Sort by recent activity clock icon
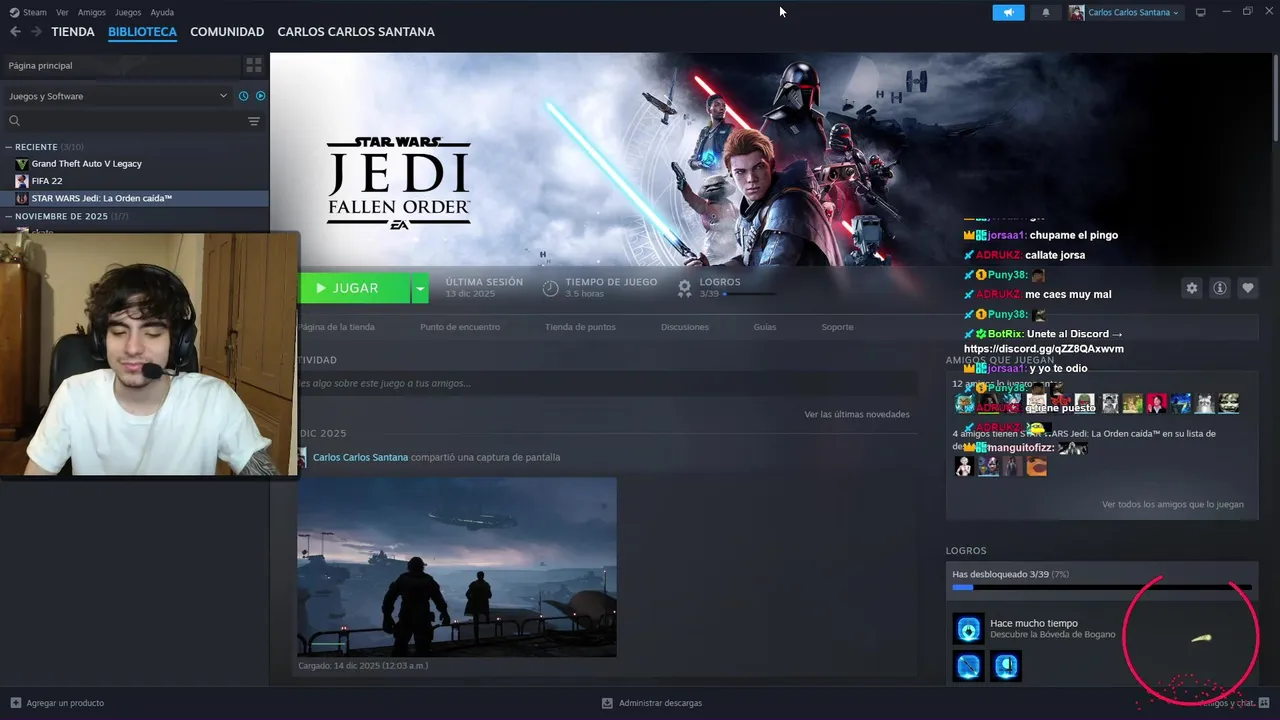1280x720 pixels. (x=243, y=96)
